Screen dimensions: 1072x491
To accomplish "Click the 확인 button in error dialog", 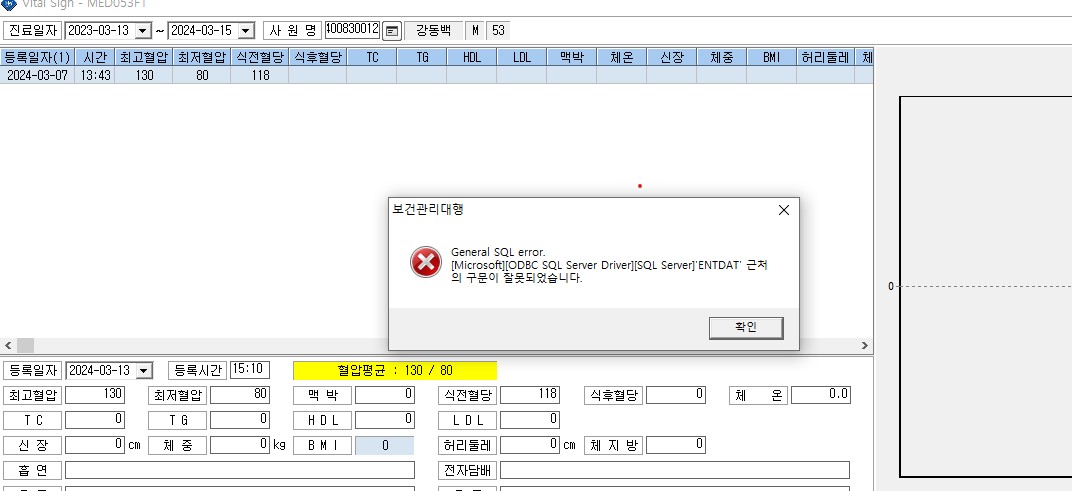I will pyautogui.click(x=746, y=328).
